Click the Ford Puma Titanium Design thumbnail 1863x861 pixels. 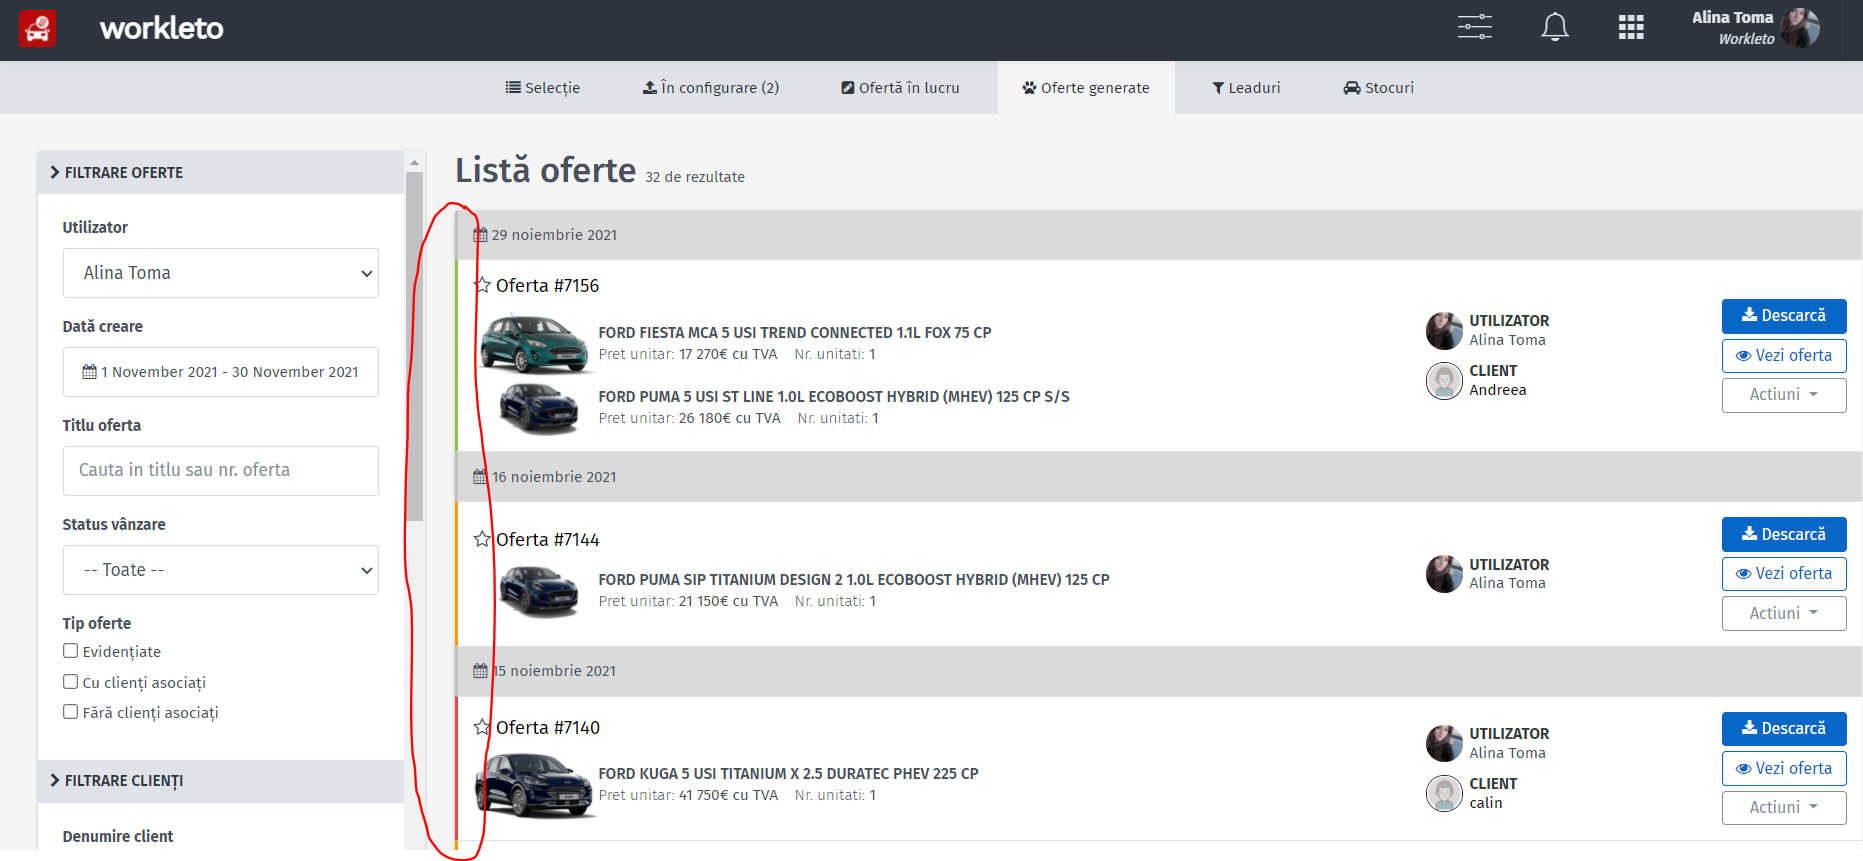(x=539, y=591)
